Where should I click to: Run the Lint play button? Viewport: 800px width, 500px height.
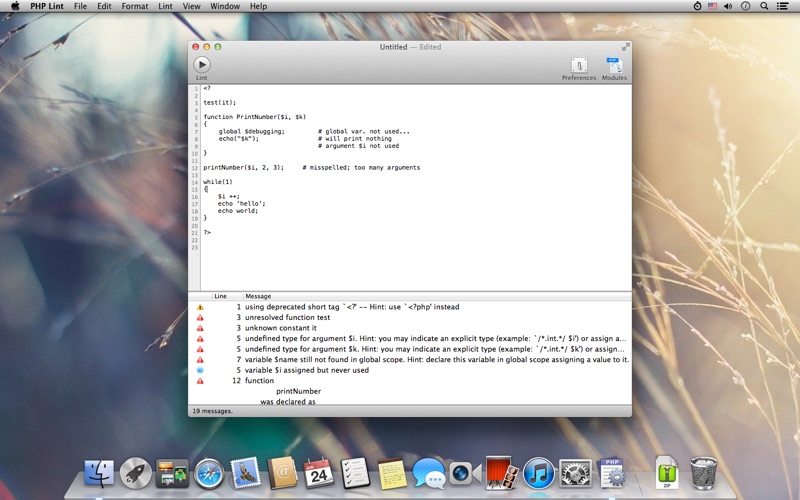[202, 65]
